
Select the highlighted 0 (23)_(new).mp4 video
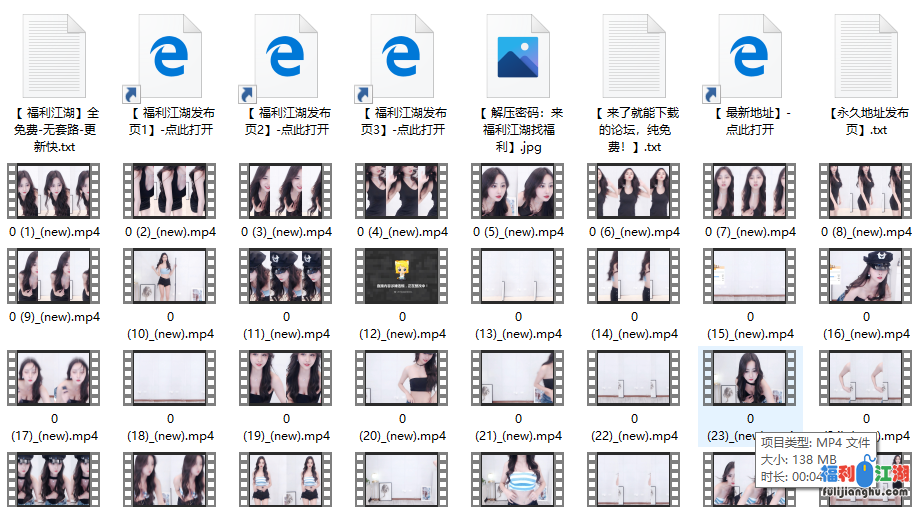click(x=750, y=378)
